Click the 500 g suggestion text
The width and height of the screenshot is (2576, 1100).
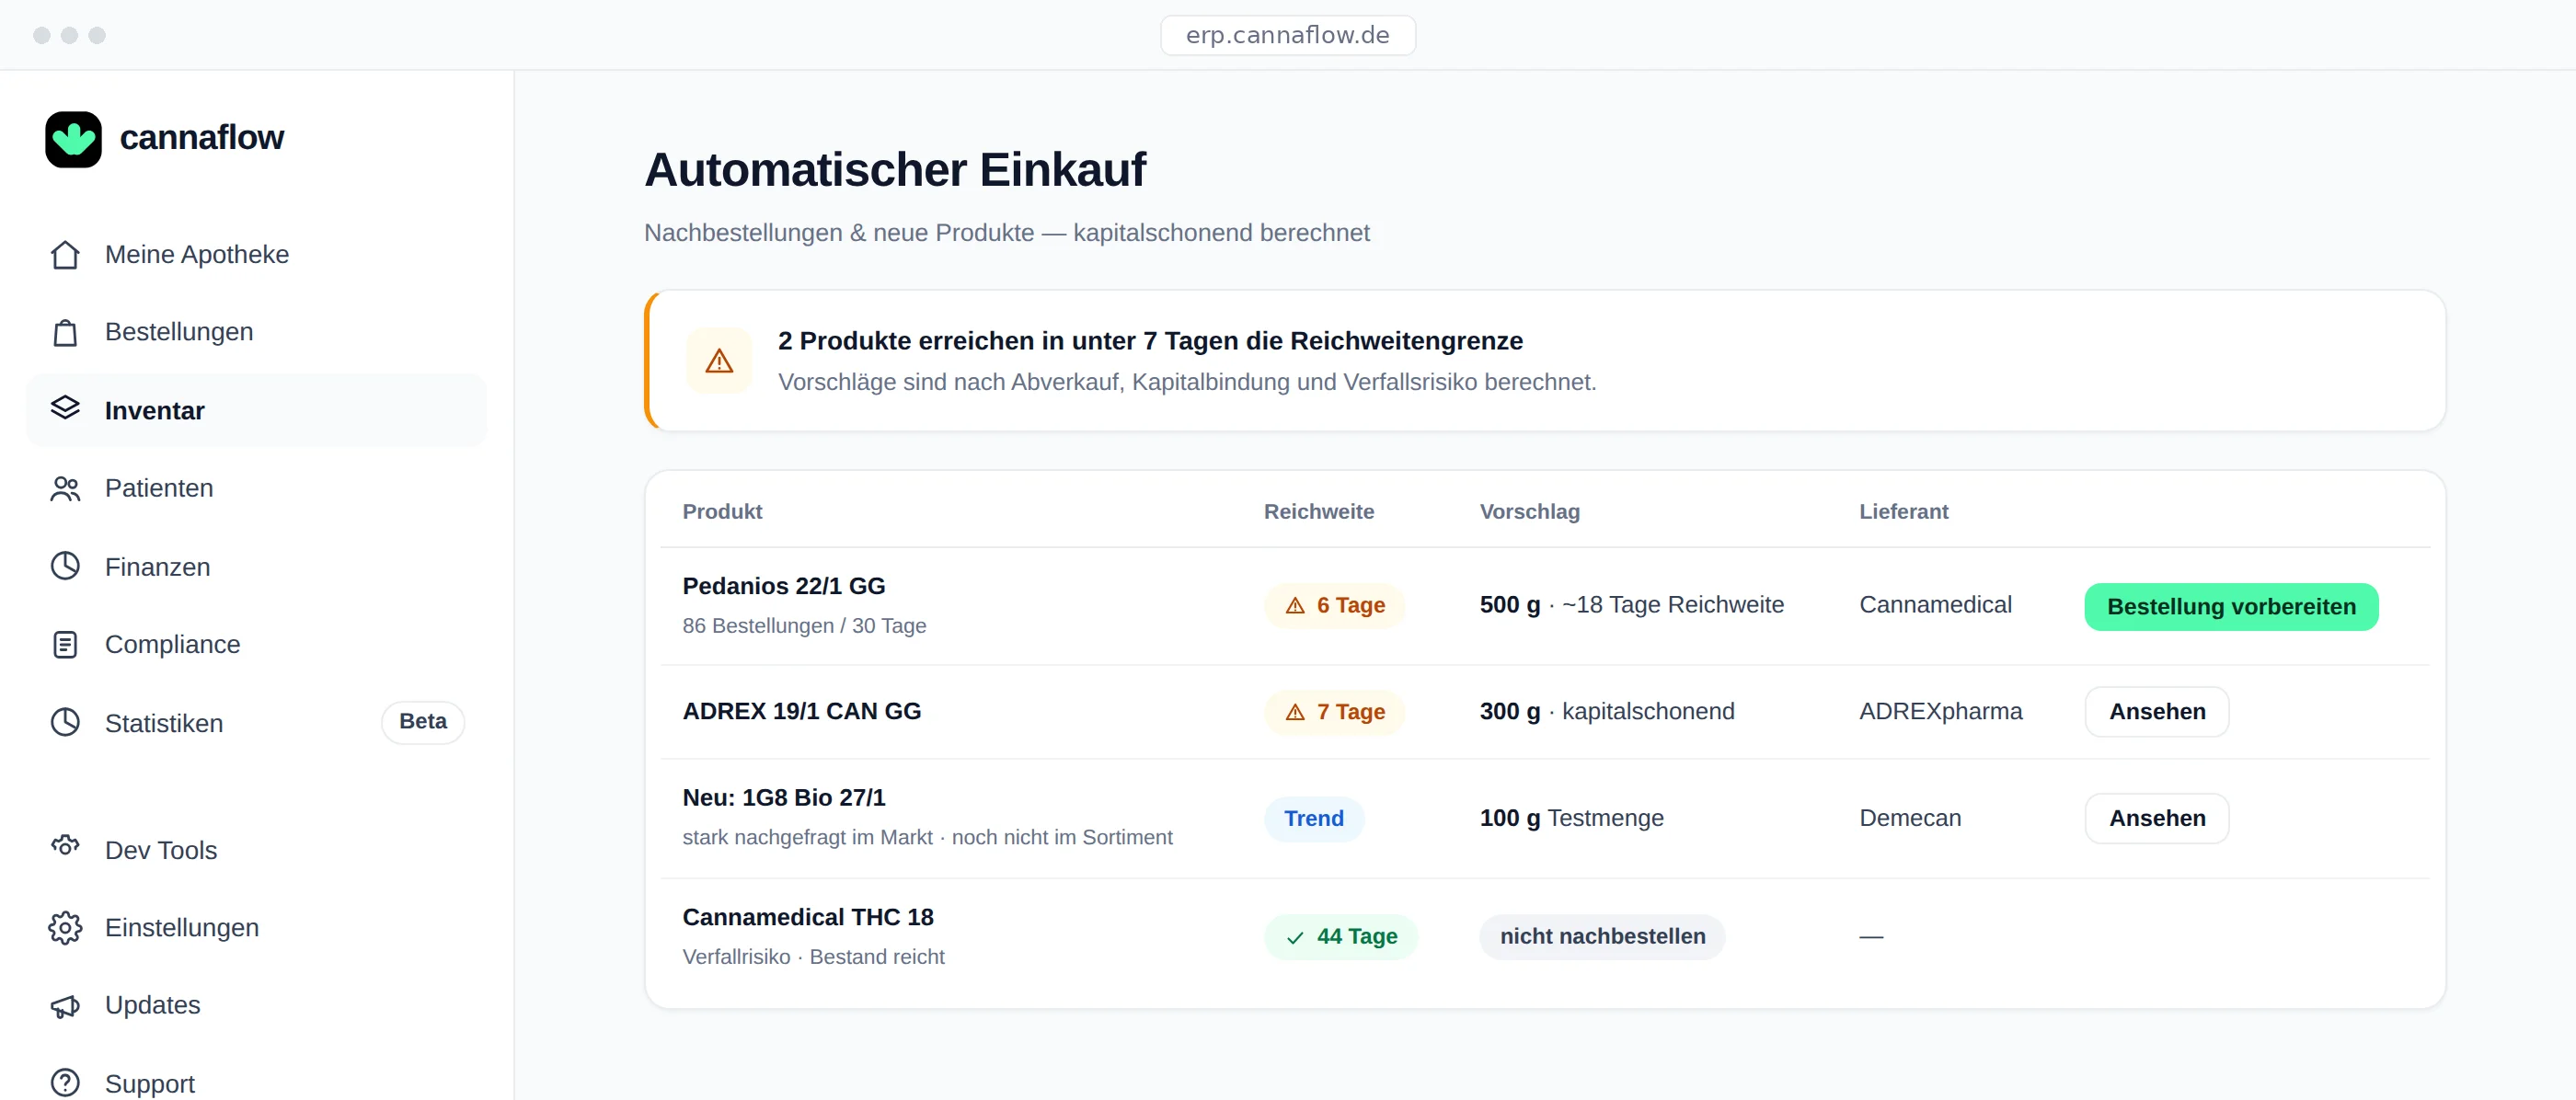1631,605
